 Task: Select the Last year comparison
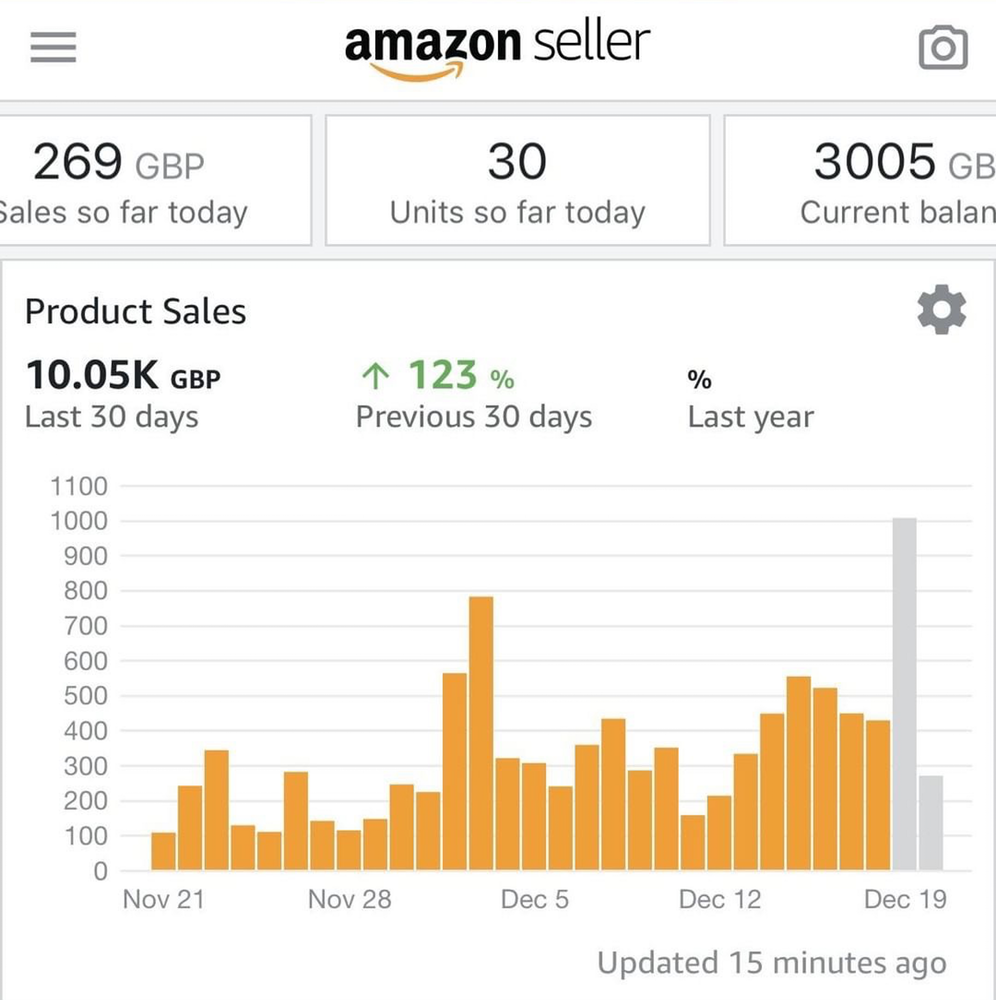tap(750, 398)
